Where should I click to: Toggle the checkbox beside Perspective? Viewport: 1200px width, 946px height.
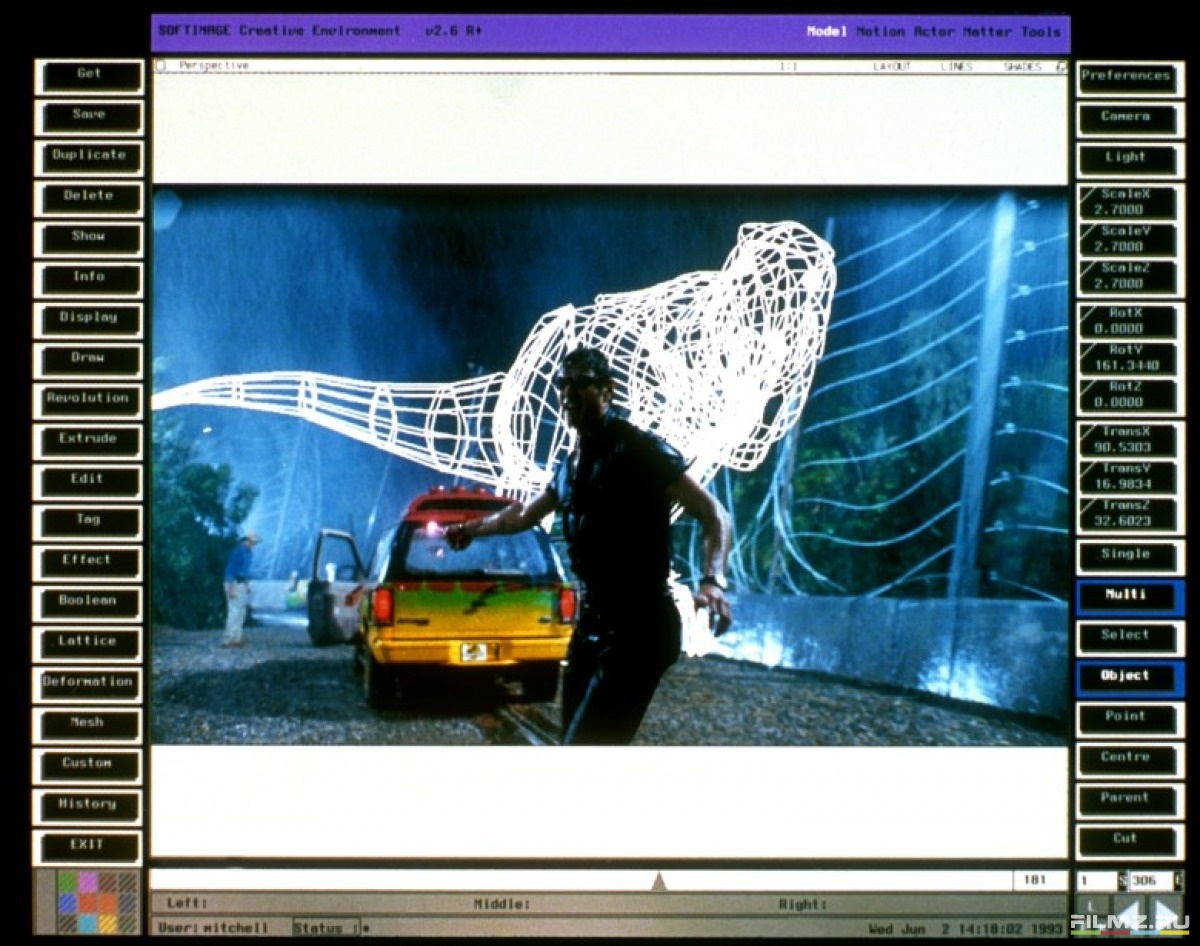pyautogui.click(x=160, y=66)
